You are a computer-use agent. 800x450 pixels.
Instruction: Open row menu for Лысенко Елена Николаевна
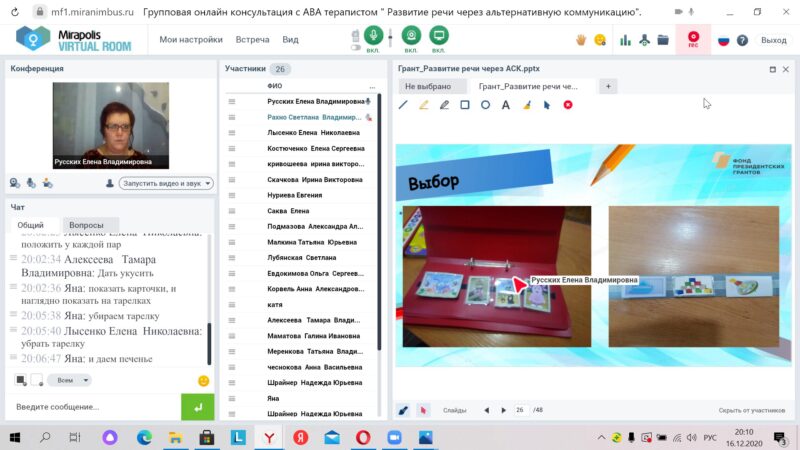tap(232, 133)
